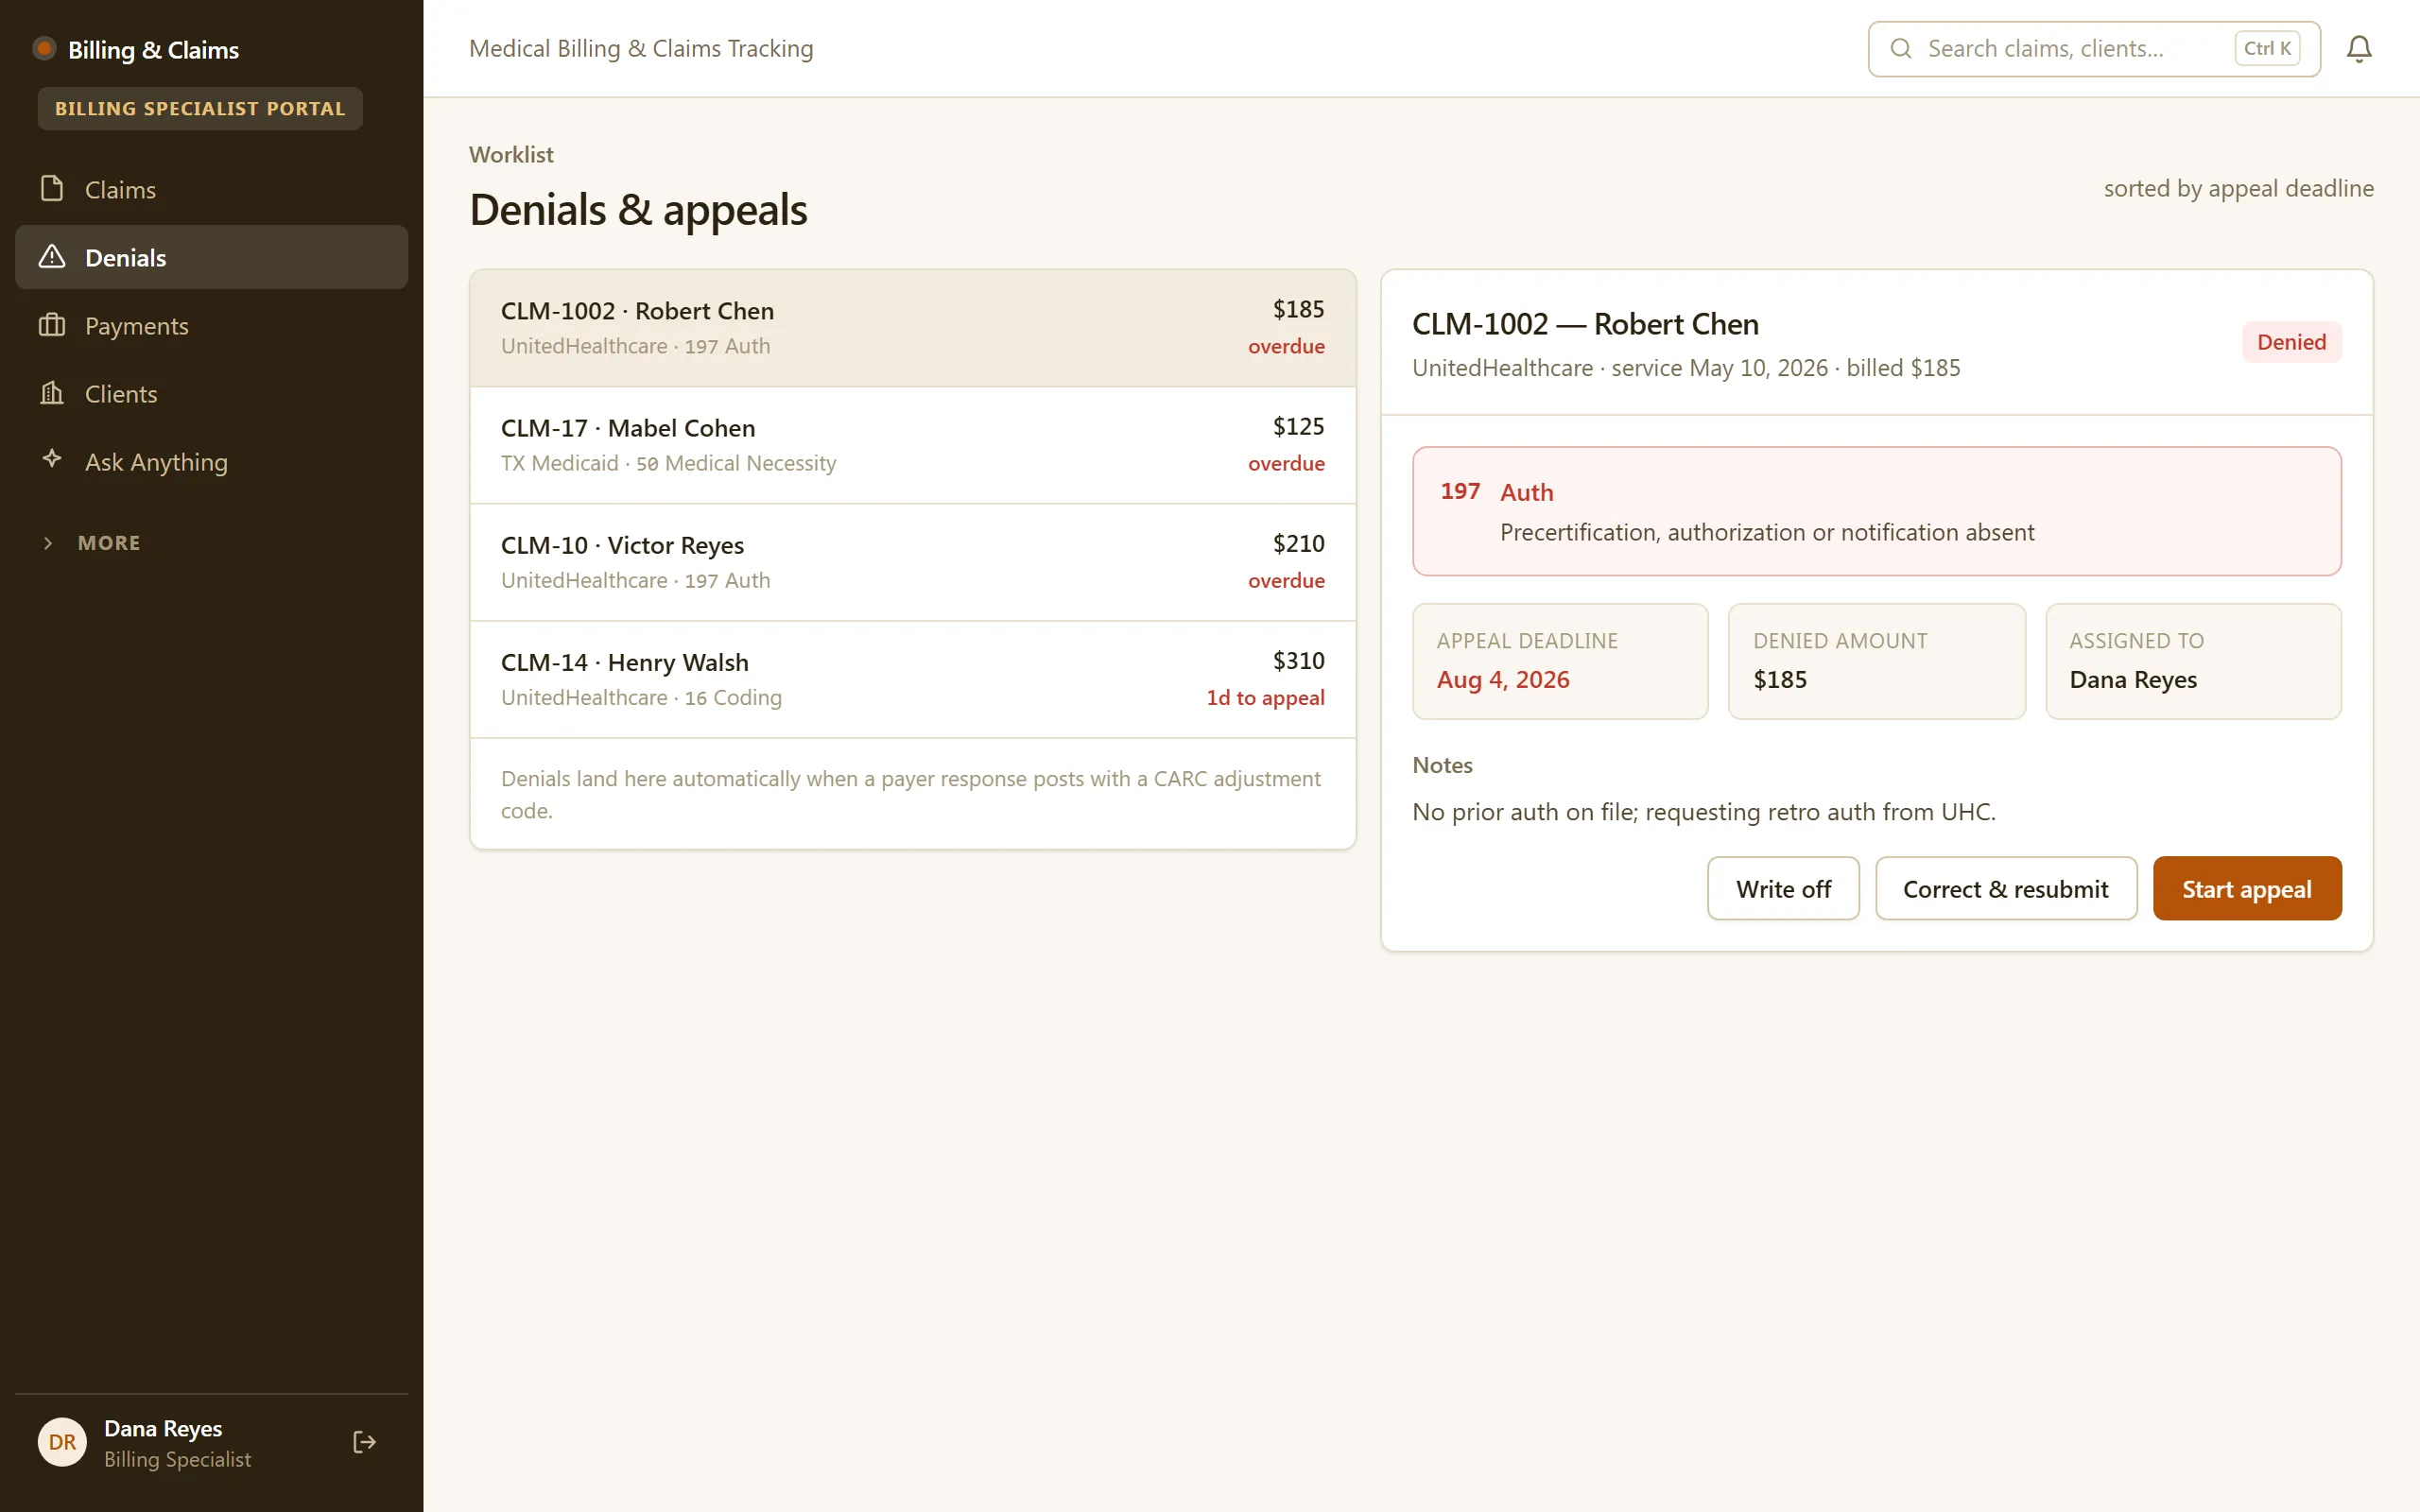2420x1512 pixels.
Task: Click the Ctrl K shortcut hint
Action: tap(2267, 48)
